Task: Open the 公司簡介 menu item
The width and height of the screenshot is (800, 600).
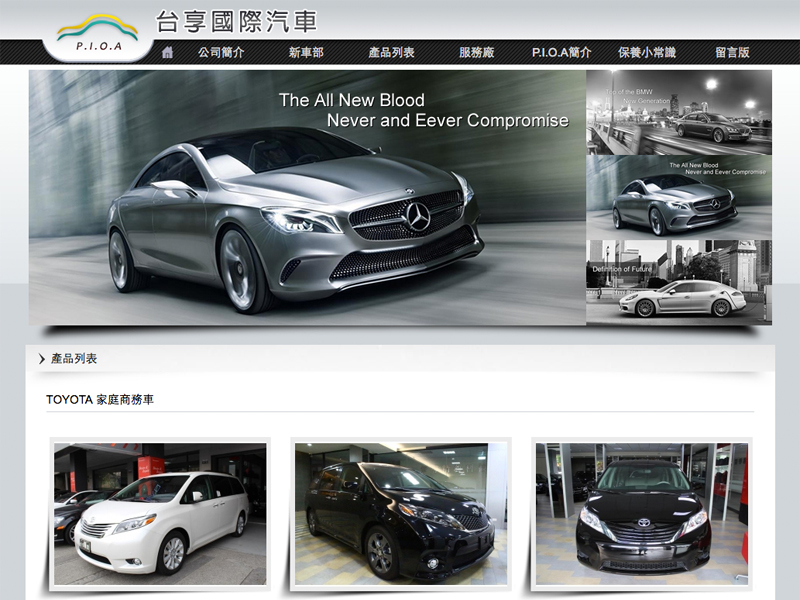Action: point(221,53)
